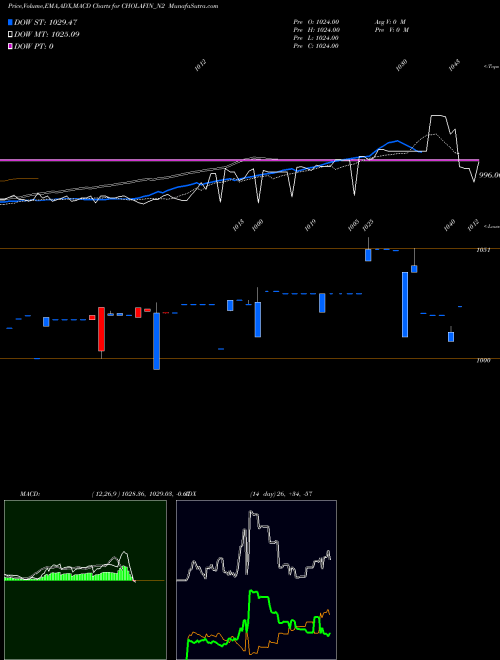500x660 pixels.
Task: Click the 1045 top value label
Action: click(x=454, y=65)
